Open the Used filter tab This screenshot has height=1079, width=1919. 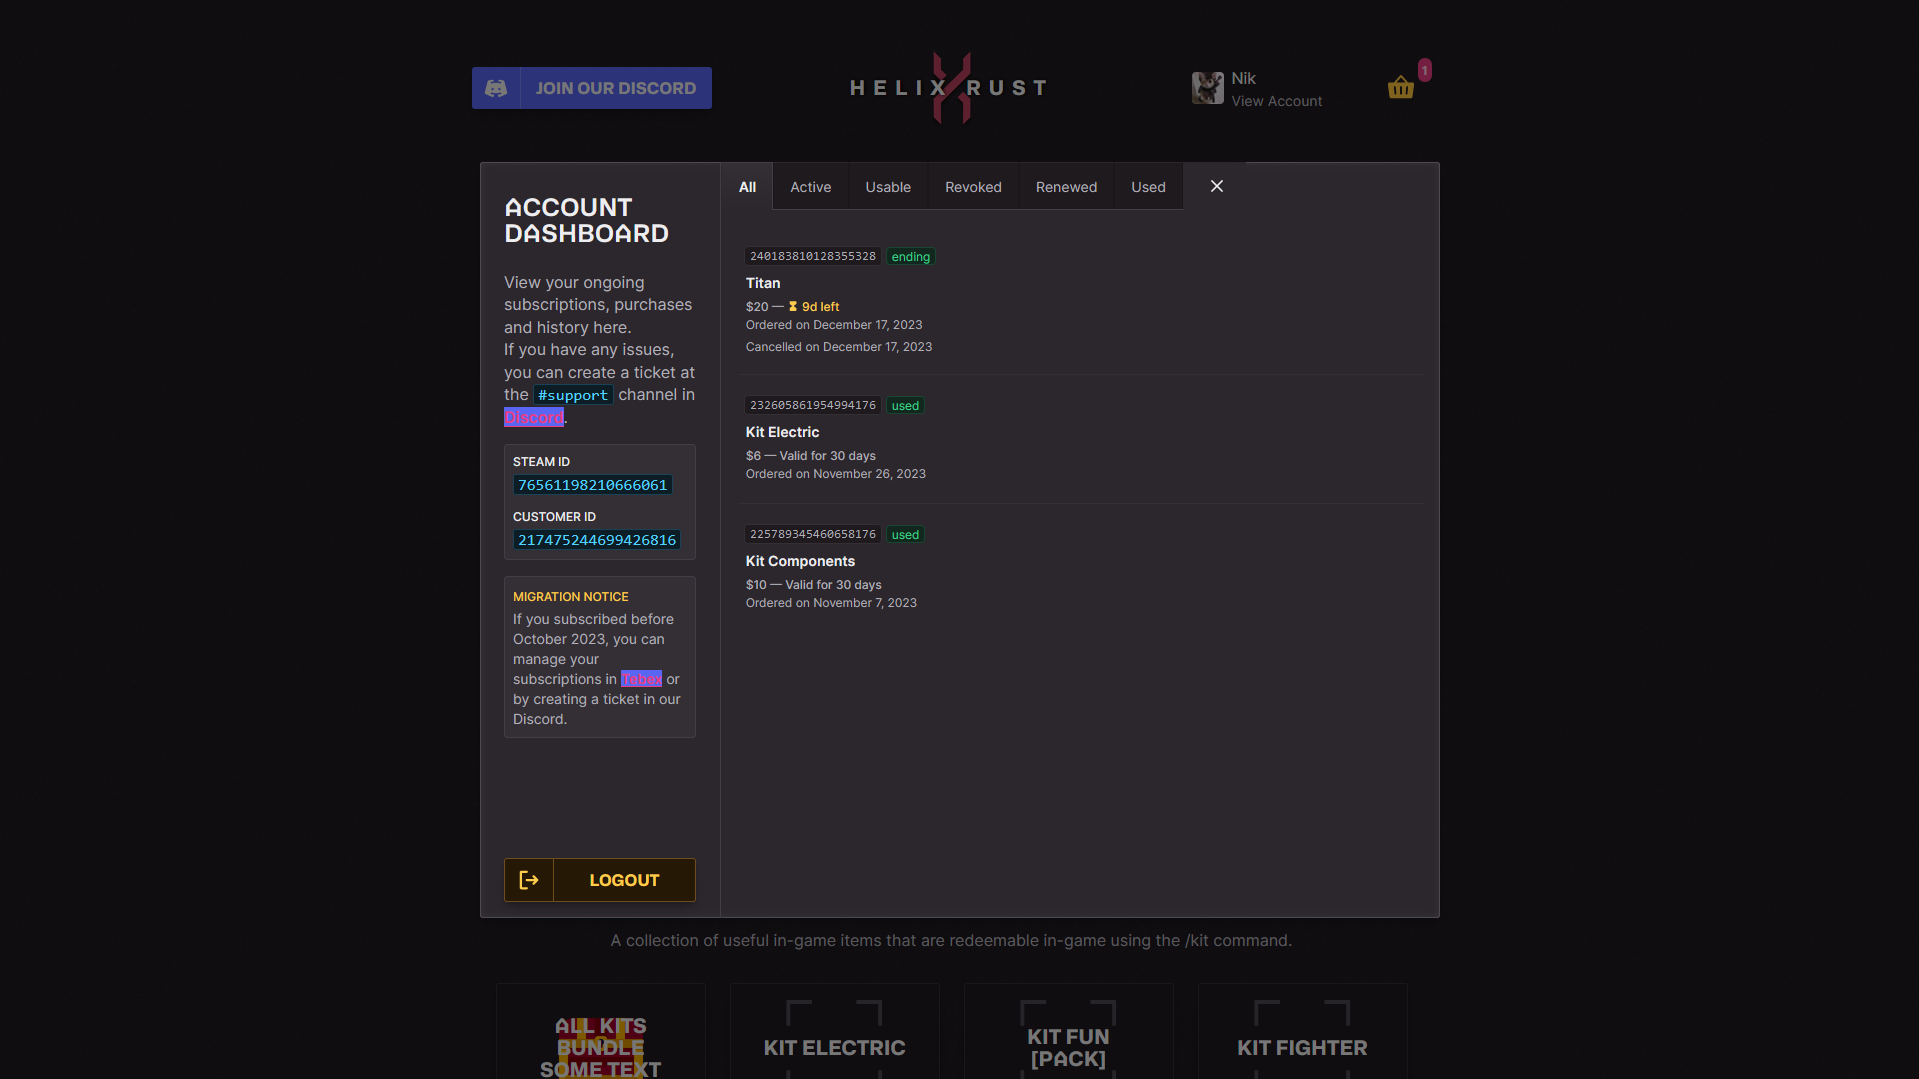1147,186
